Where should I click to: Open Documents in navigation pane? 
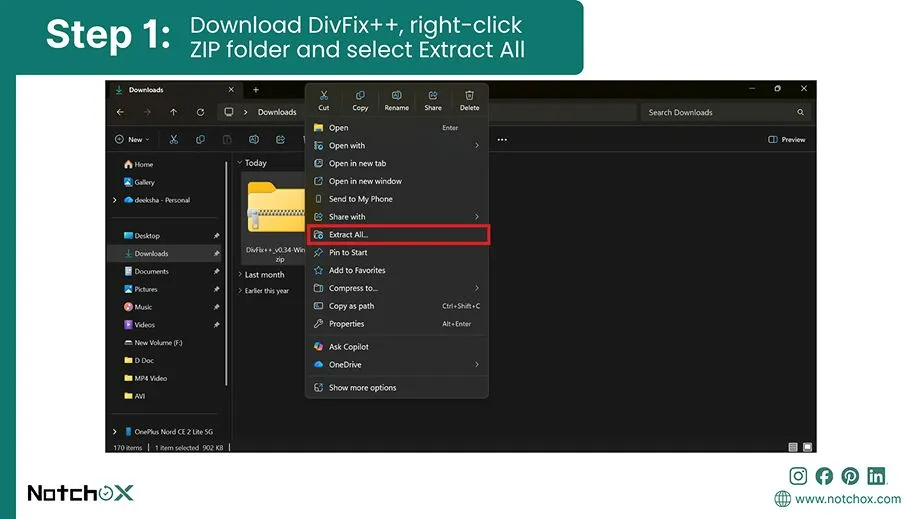click(146, 272)
